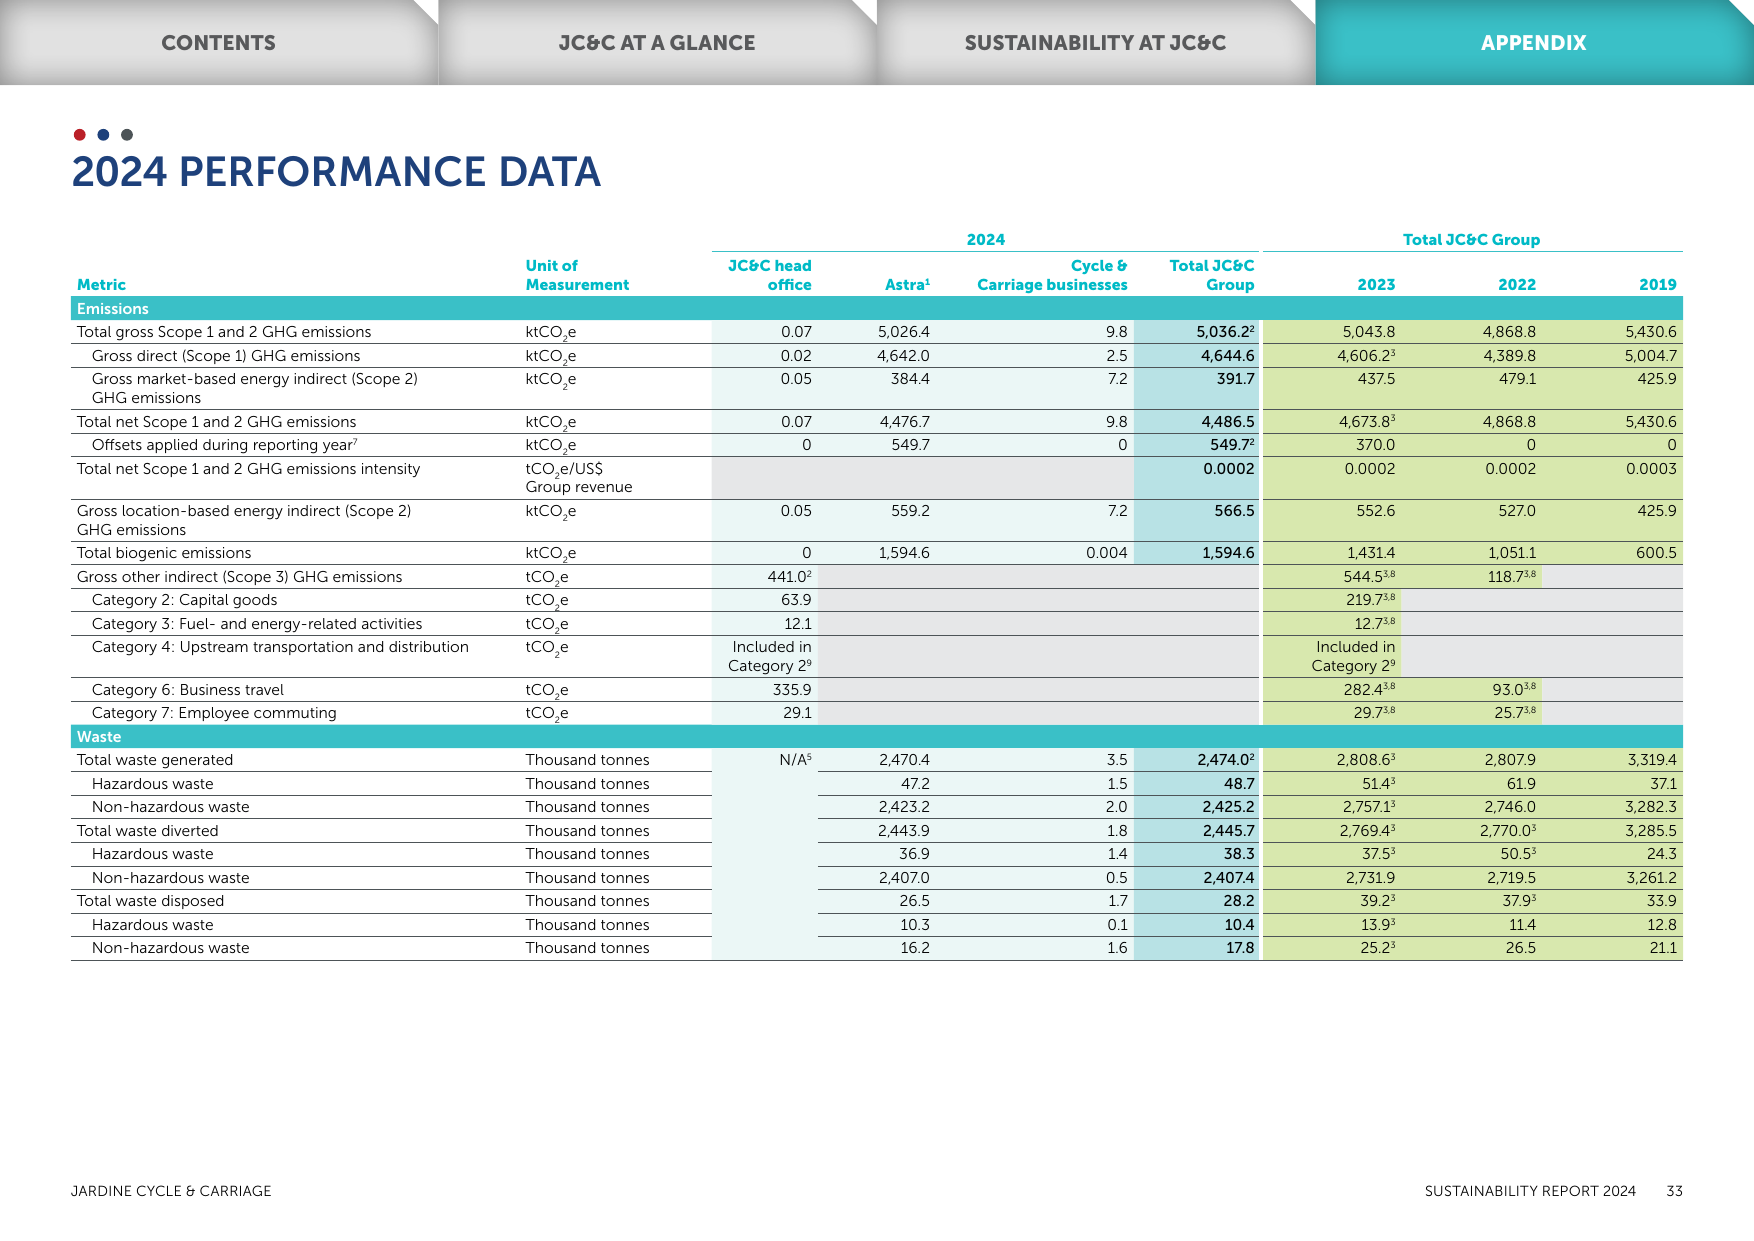Click the Waste section header
The image size is (1754, 1241).
[877, 737]
